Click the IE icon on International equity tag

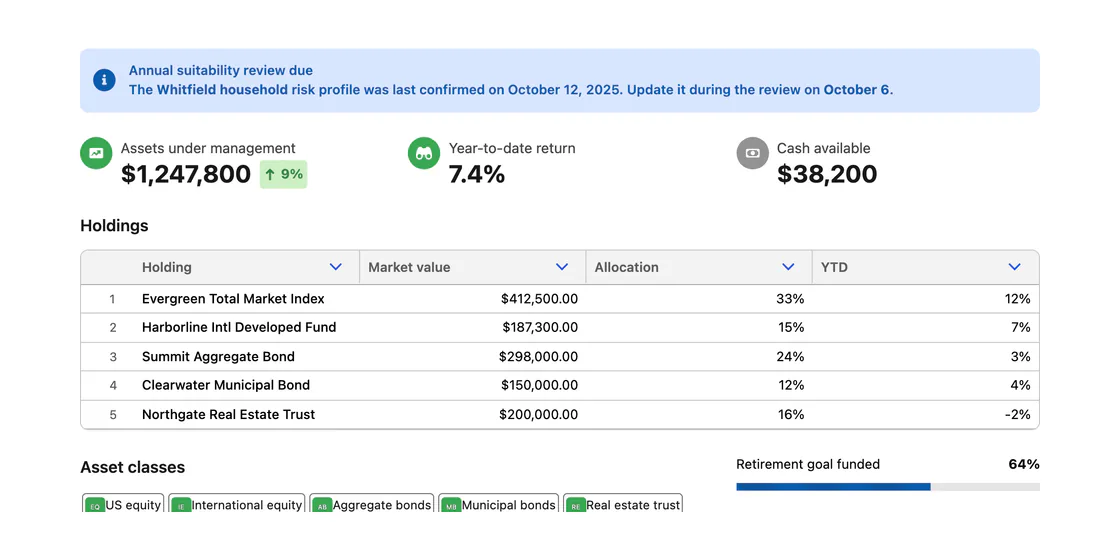coord(181,506)
